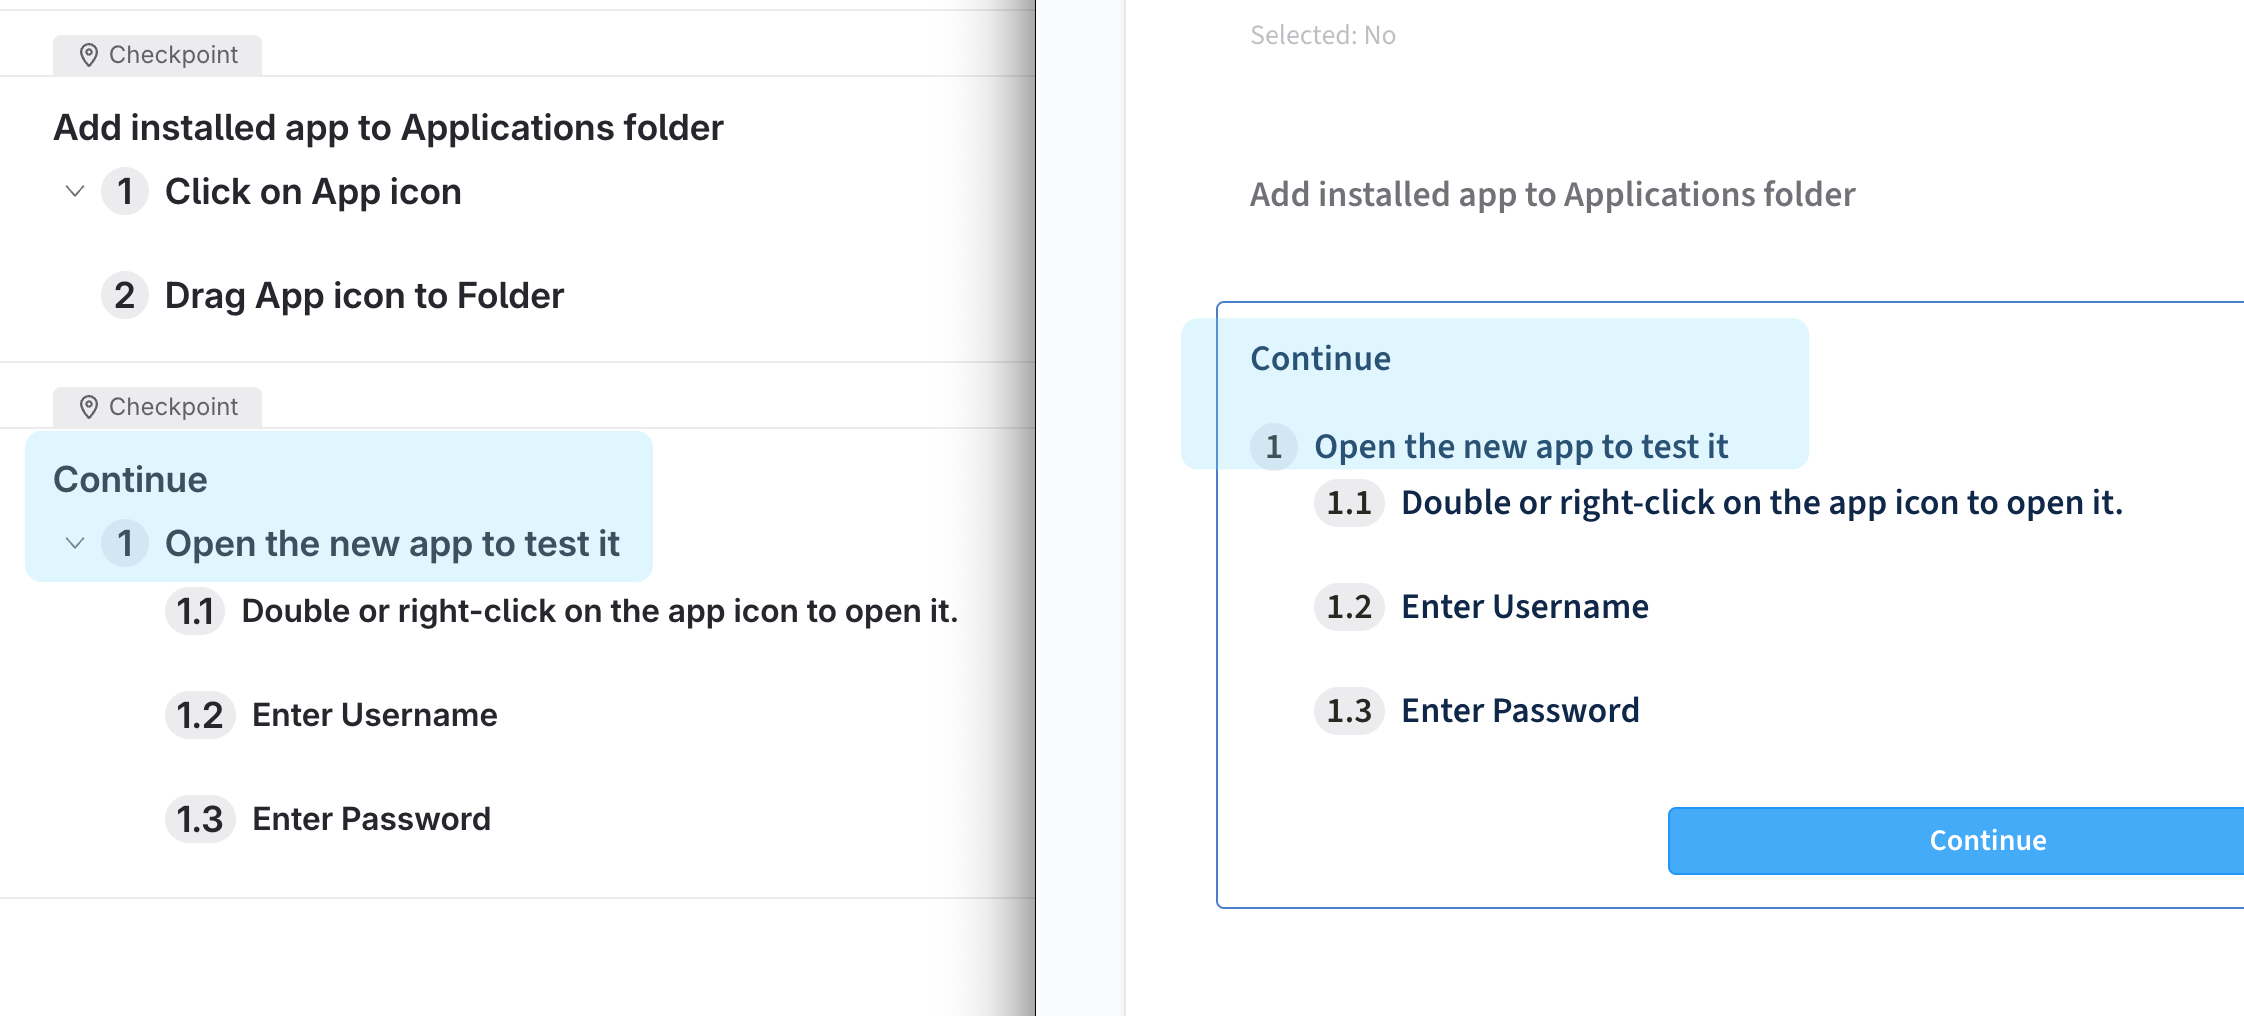
Task: Click the 1.1 badge in the left outline
Action: click(x=195, y=611)
